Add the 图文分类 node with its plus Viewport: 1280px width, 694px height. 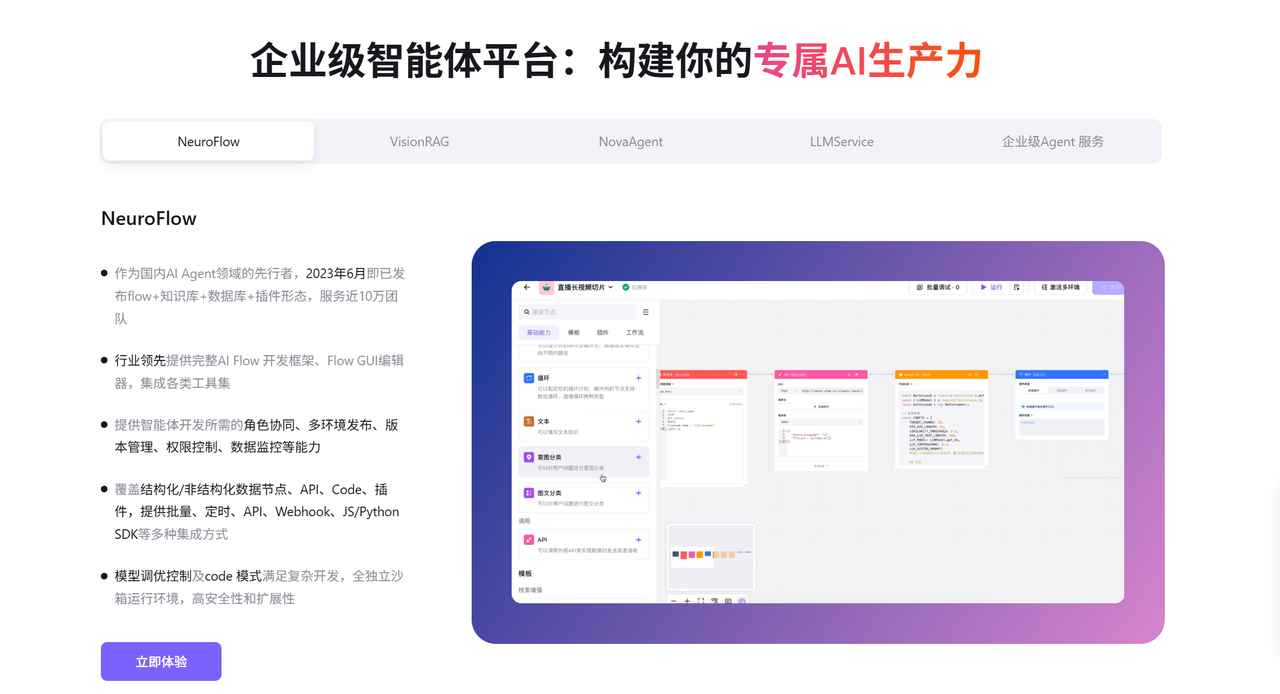638,493
